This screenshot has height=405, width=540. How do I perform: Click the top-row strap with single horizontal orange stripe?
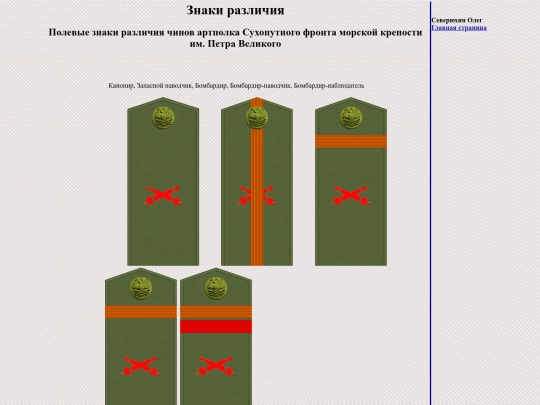[x=351, y=181]
